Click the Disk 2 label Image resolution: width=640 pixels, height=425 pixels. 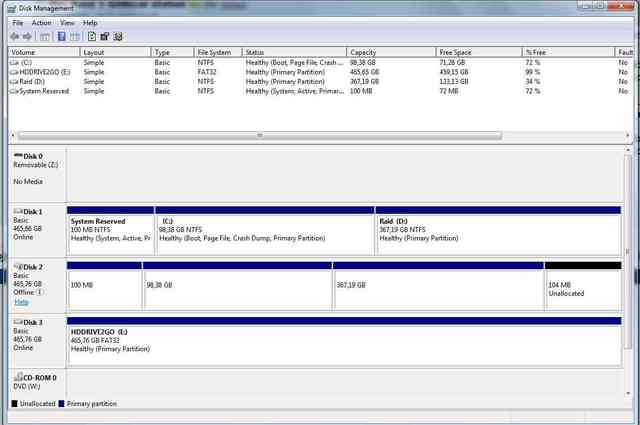click(33, 267)
